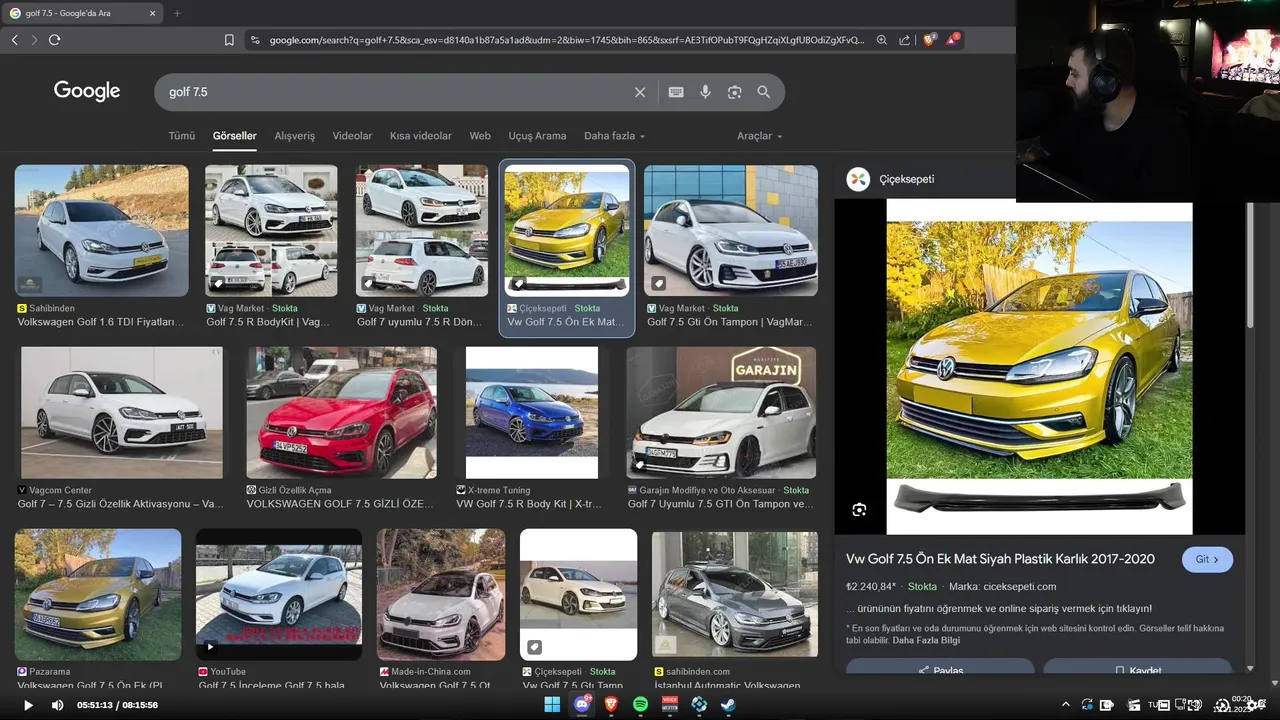Click 'Marka: ciceksepeti.com' text
This screenshot has height=720, width=1280.
tap(1003, 587)
